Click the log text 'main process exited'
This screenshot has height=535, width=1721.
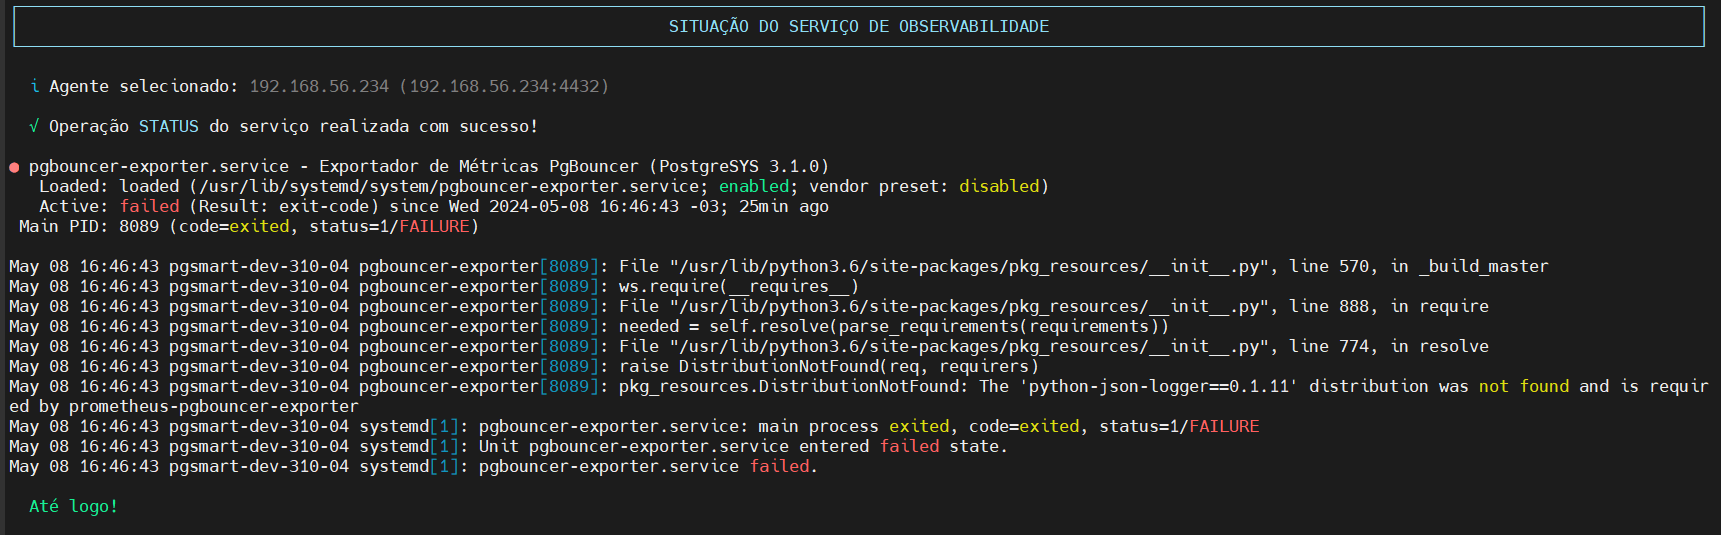[854, 426]
